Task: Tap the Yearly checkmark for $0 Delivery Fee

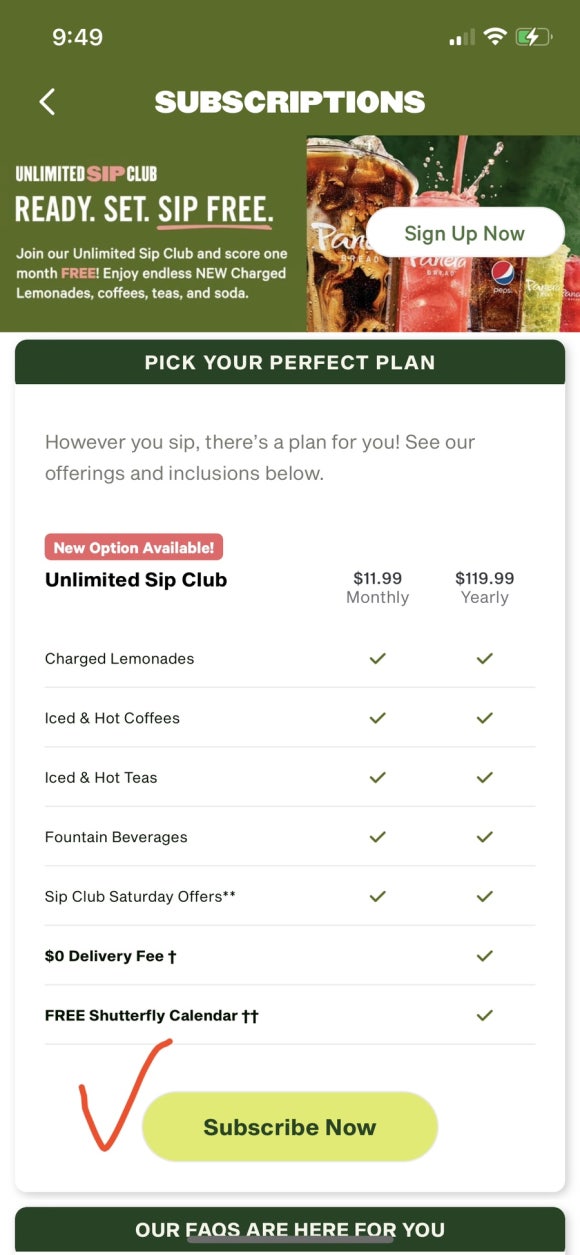Action: click(485, 956)
